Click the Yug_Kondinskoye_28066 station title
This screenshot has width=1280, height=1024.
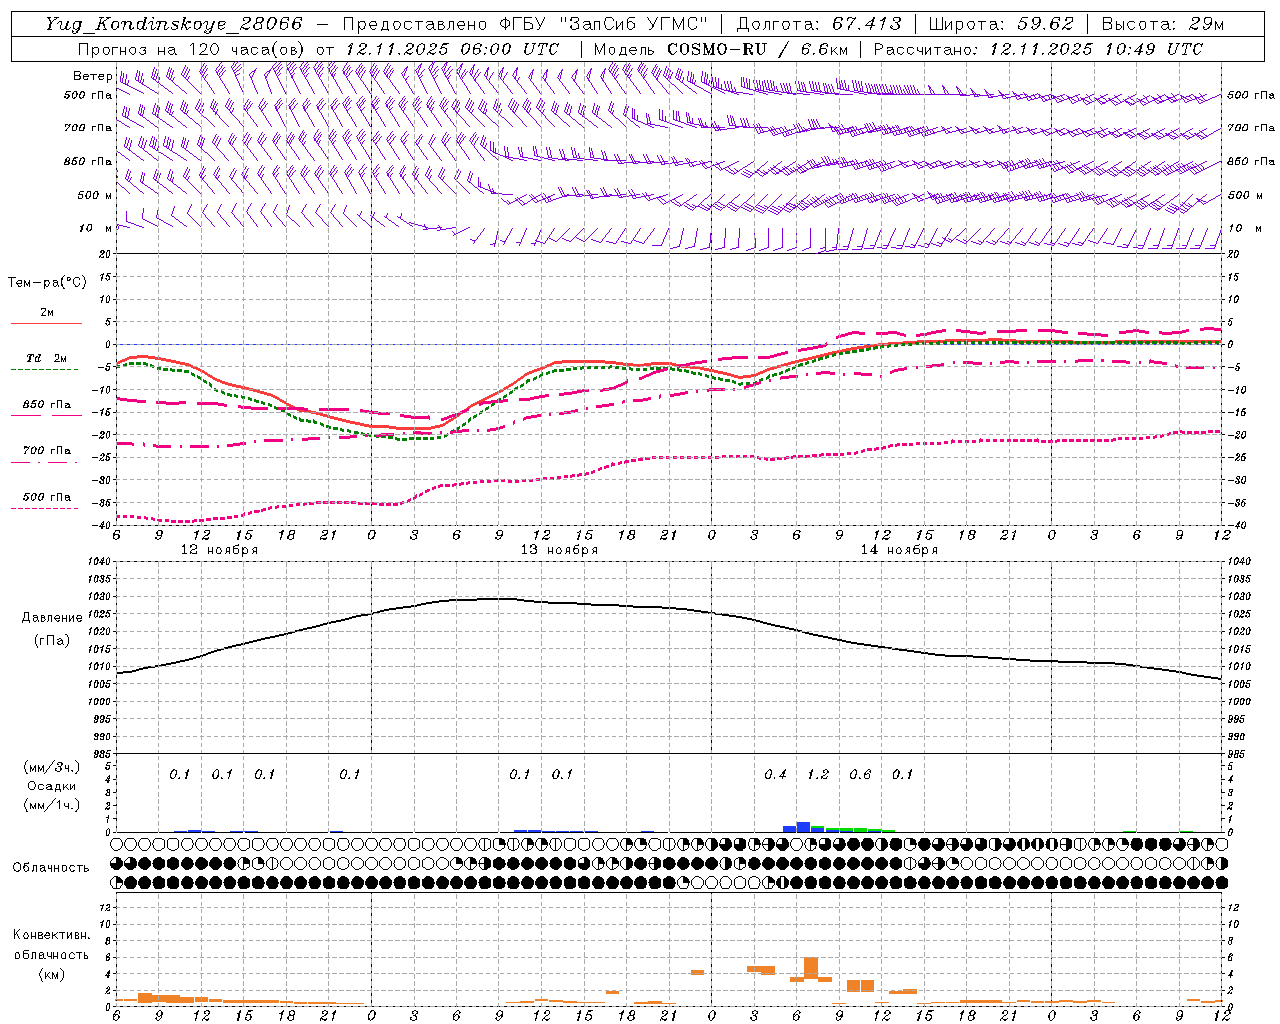coord(173,24)
